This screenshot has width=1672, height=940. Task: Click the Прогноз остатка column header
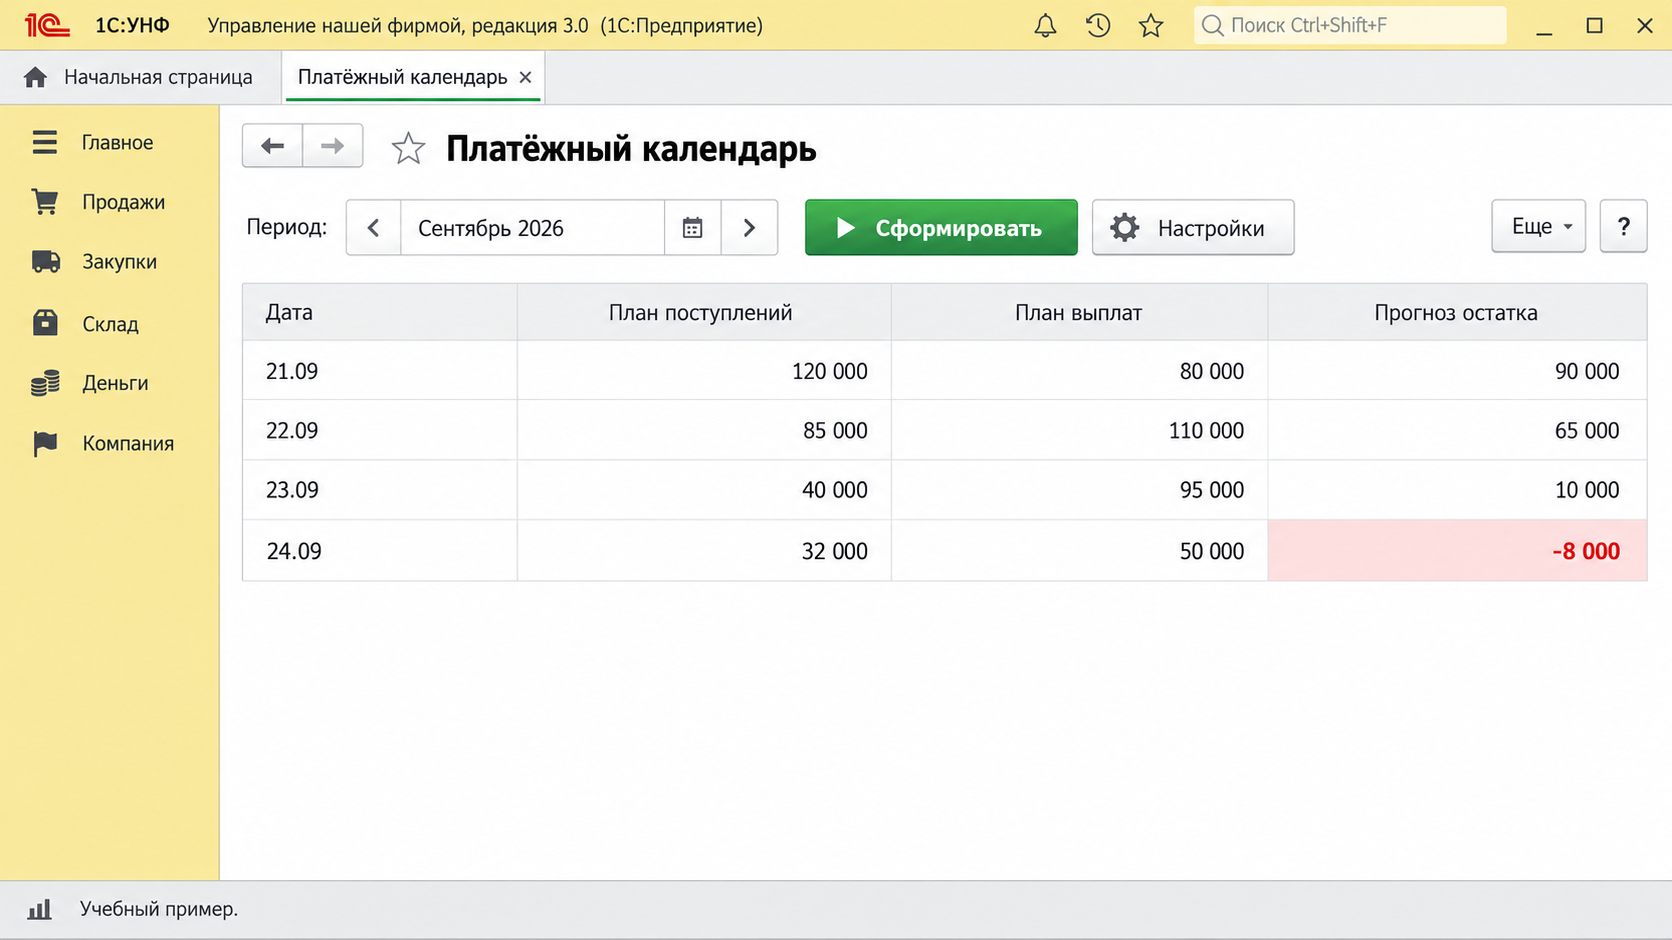tap(1457, 312)
